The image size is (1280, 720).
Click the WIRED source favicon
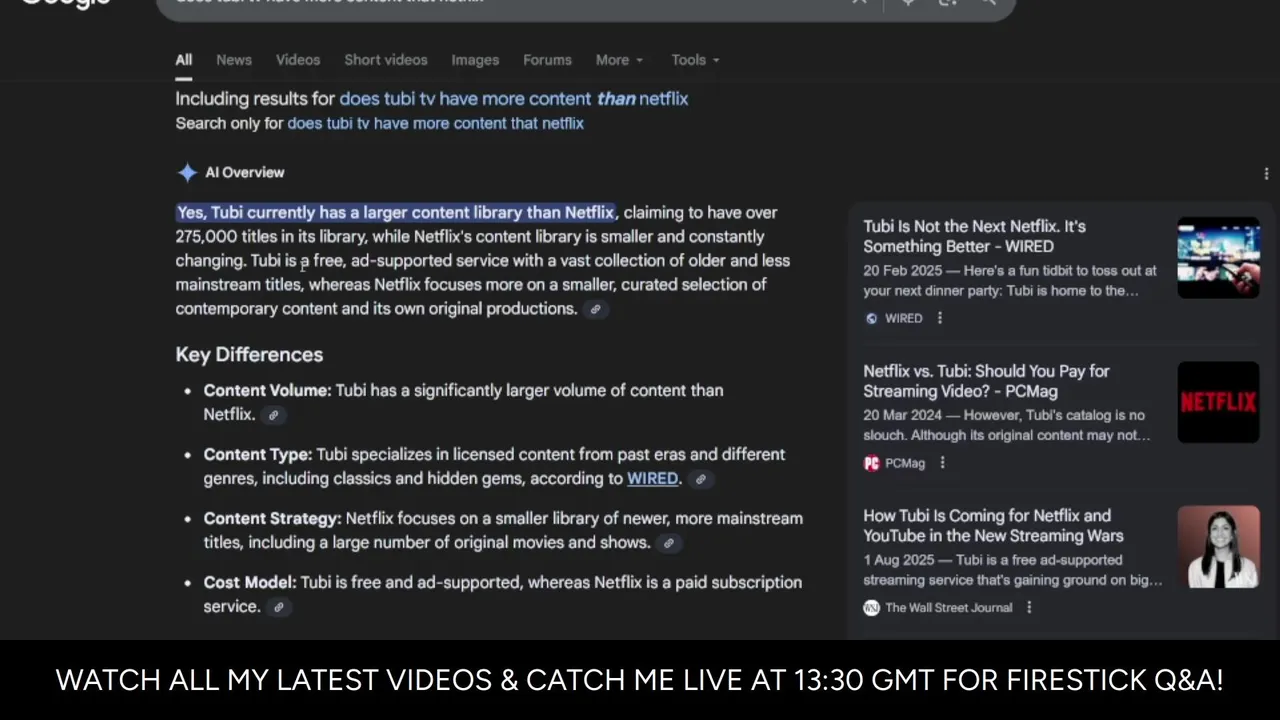(871, 318)
